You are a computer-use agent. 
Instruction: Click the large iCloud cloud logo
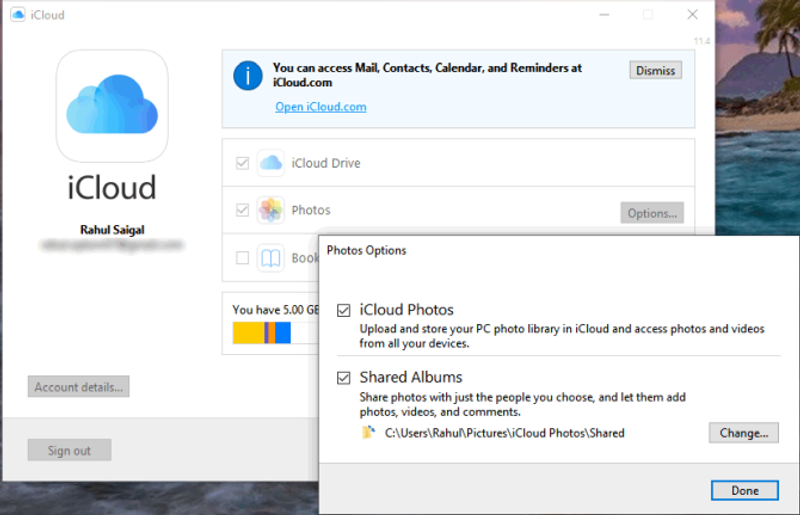tap(112, 106)
